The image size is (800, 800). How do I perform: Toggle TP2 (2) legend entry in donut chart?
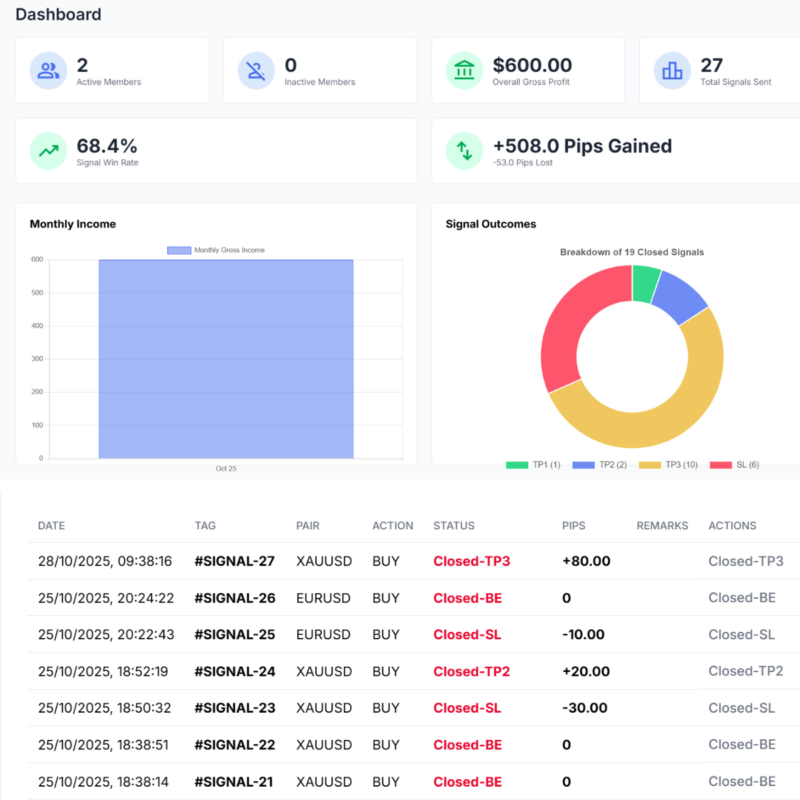600,465
